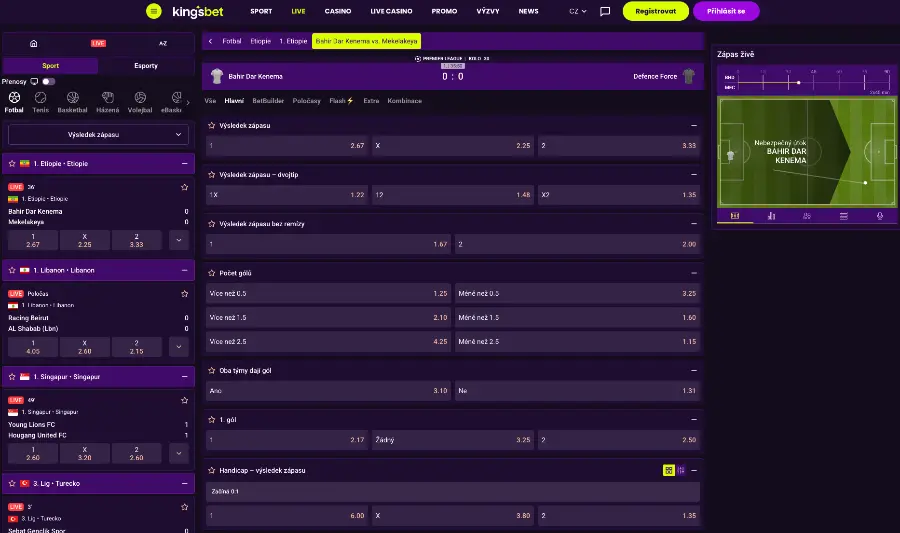Screen dimensions: 900x533
Task: Toggle the Přenosy streaming switch
Action: coord(49,81)
